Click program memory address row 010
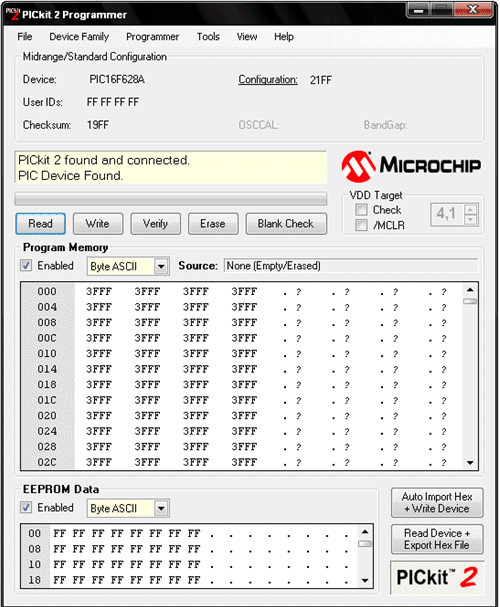Image resolution: width=500 pixels, height=607 pixels. coord(47,353)
